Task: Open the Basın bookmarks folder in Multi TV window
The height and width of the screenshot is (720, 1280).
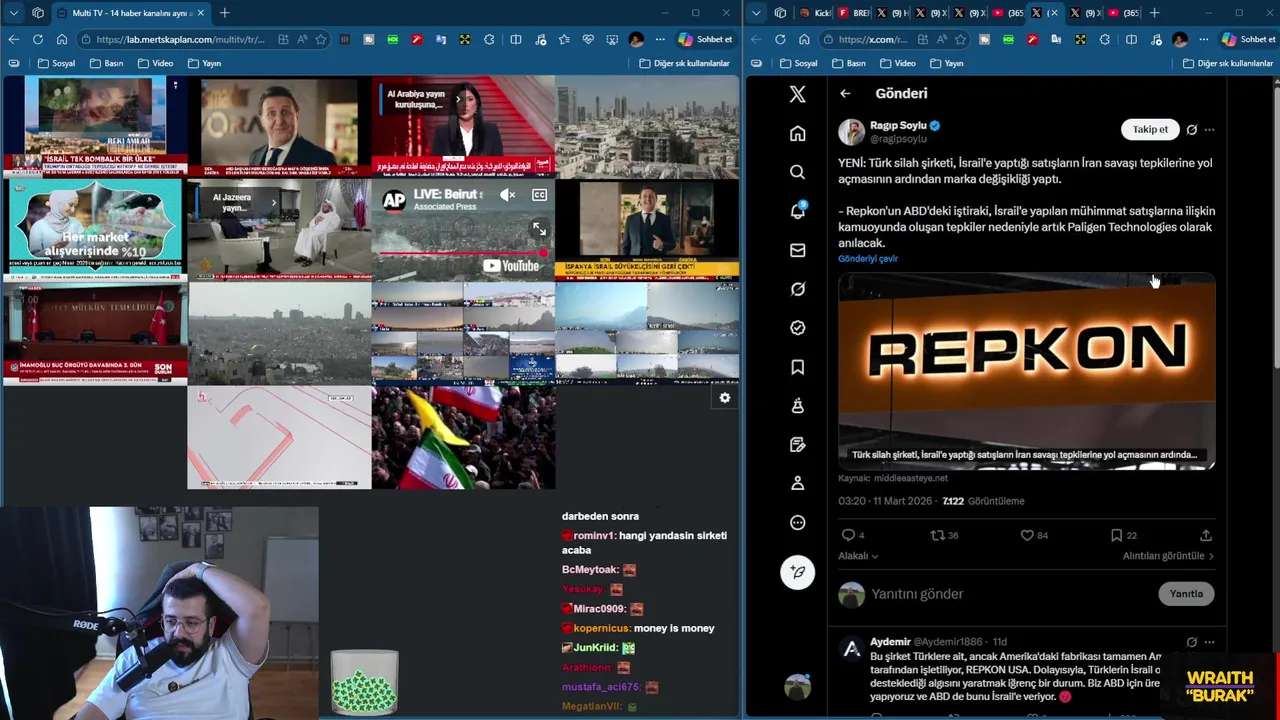Action: 106,63
